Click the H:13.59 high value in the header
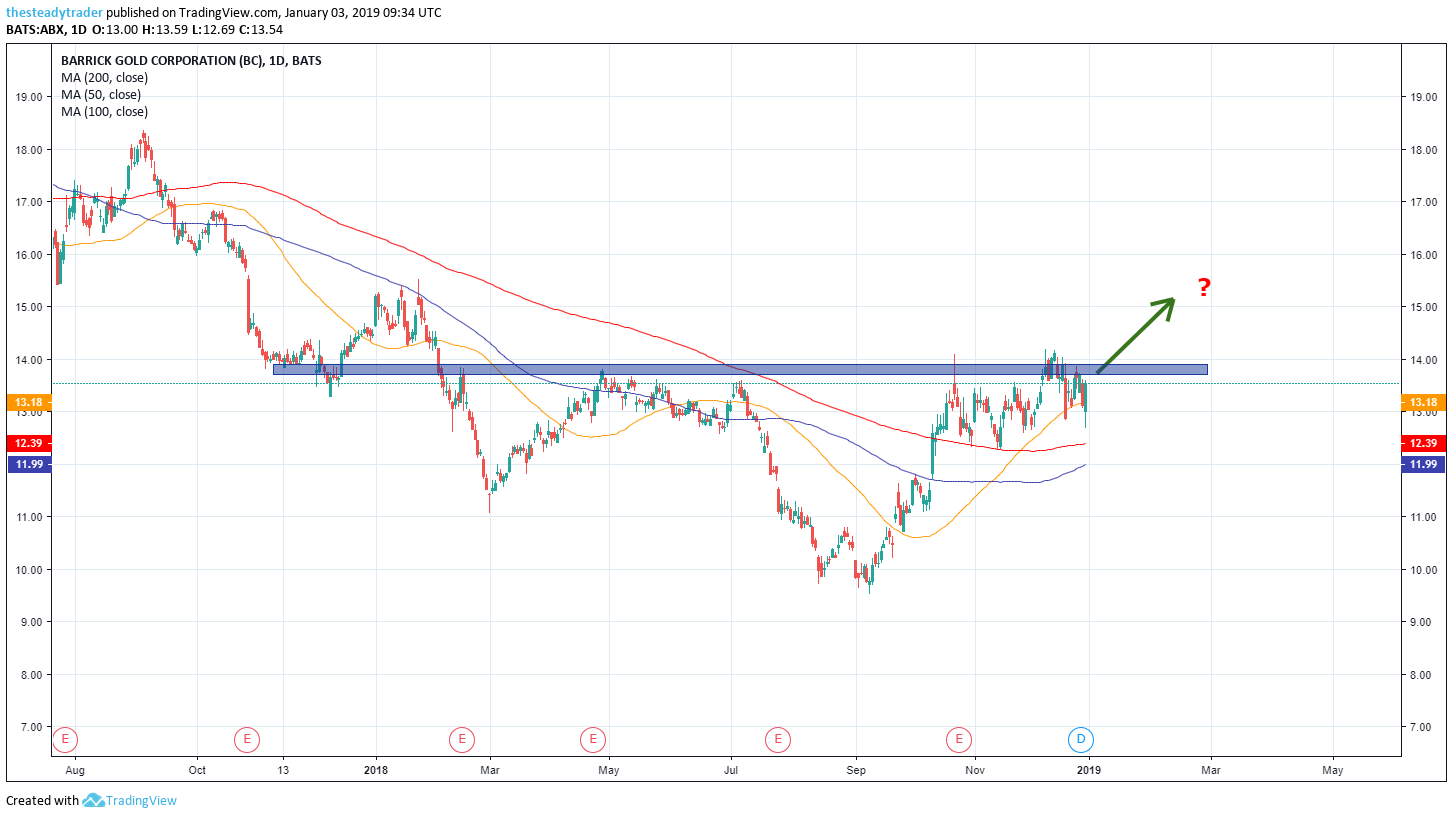This screenshot has width=1453, height=818. click(x=165, y=29)
